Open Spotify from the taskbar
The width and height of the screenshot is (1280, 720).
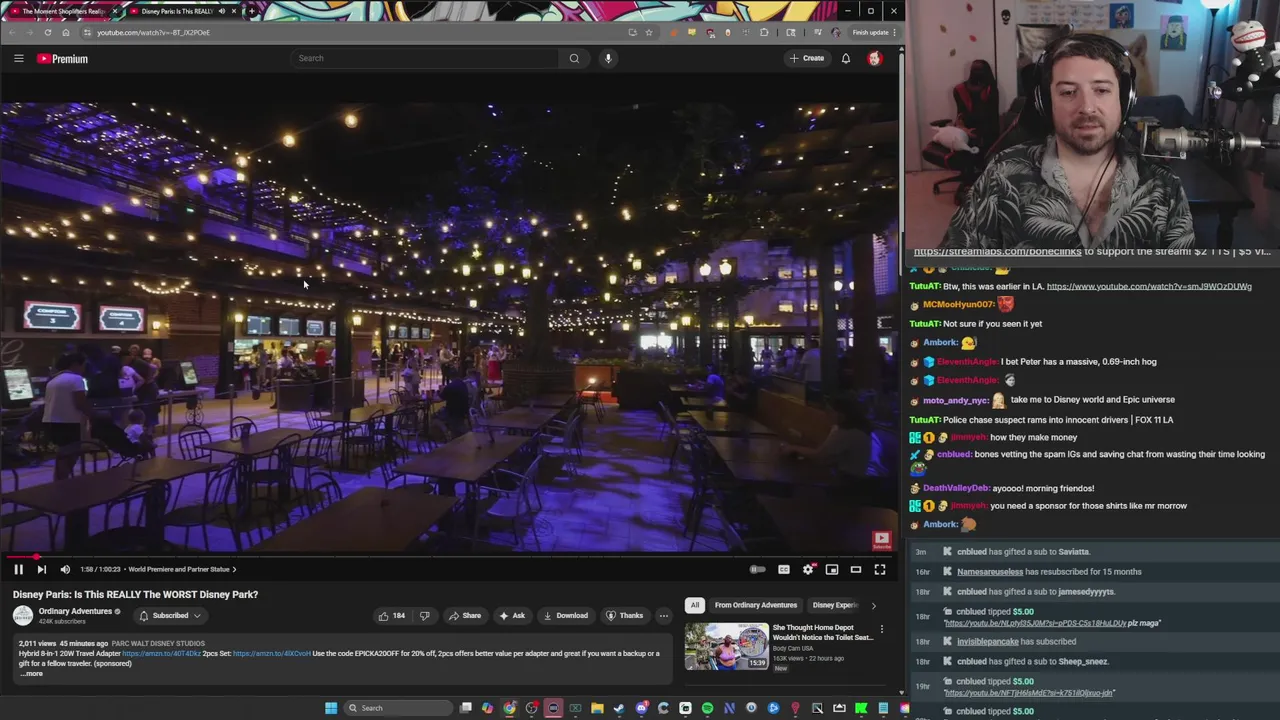coord(707,708)
